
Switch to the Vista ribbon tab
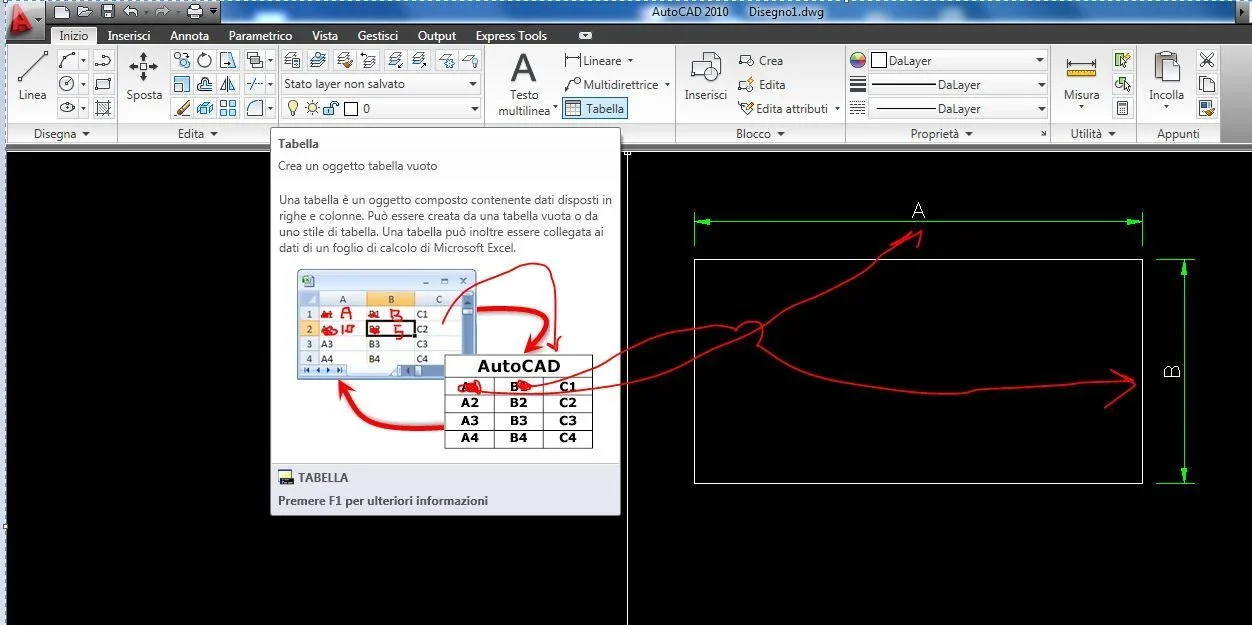325,36
